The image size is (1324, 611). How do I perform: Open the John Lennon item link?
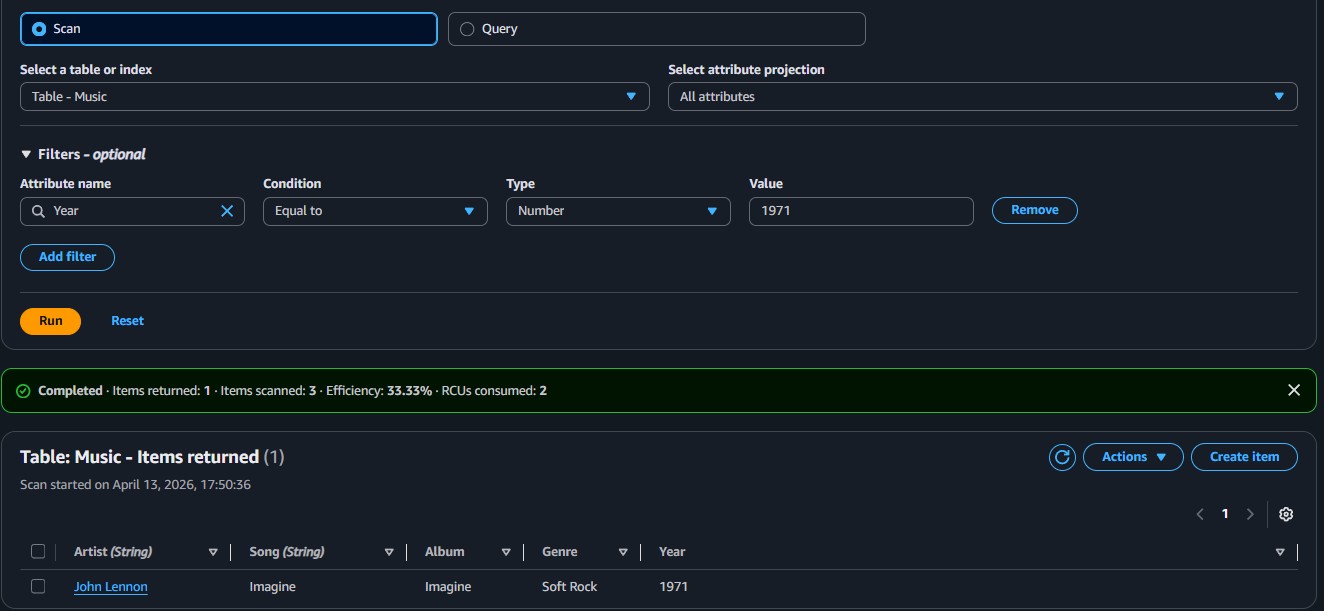[x=111, y=587]
